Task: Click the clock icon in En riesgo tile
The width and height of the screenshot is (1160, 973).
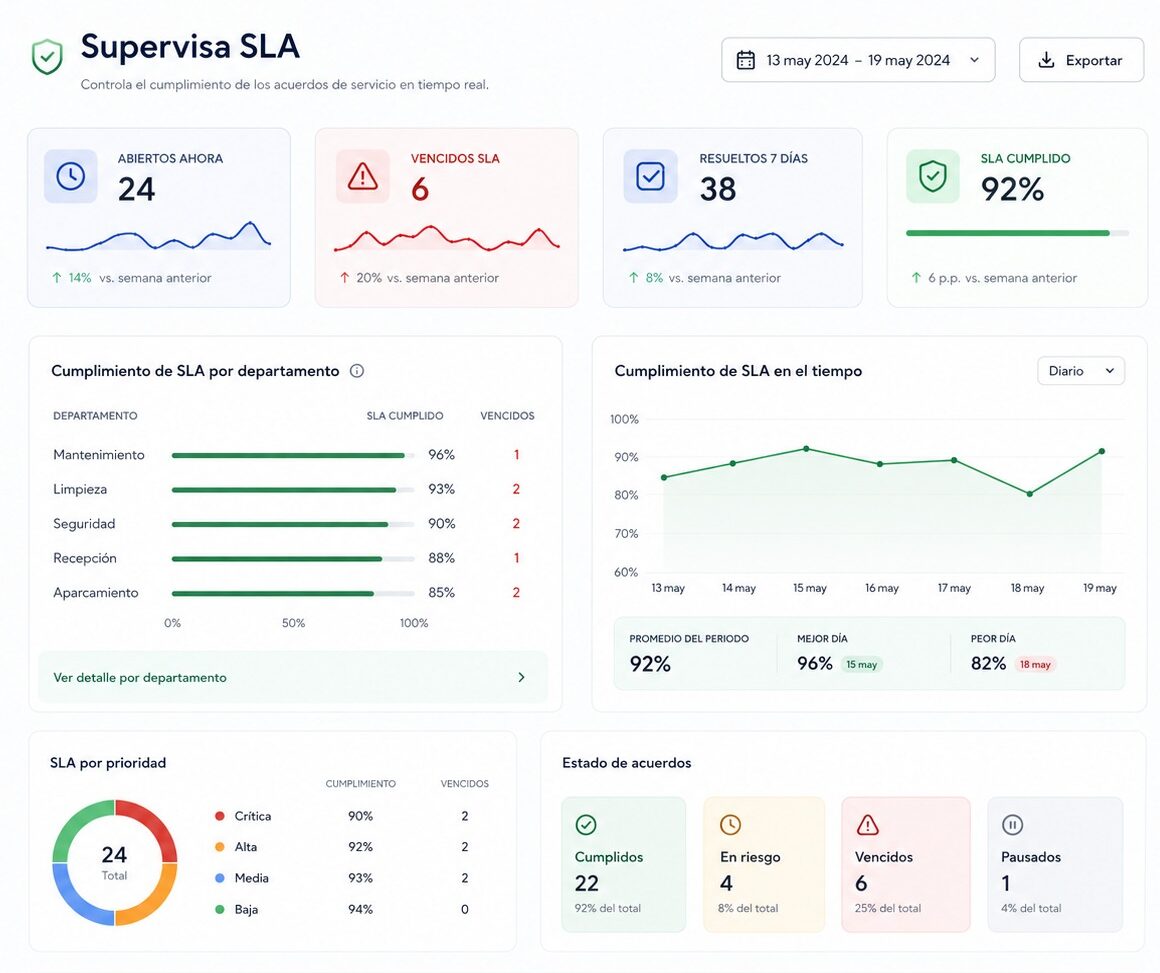Action: point(730,824)
